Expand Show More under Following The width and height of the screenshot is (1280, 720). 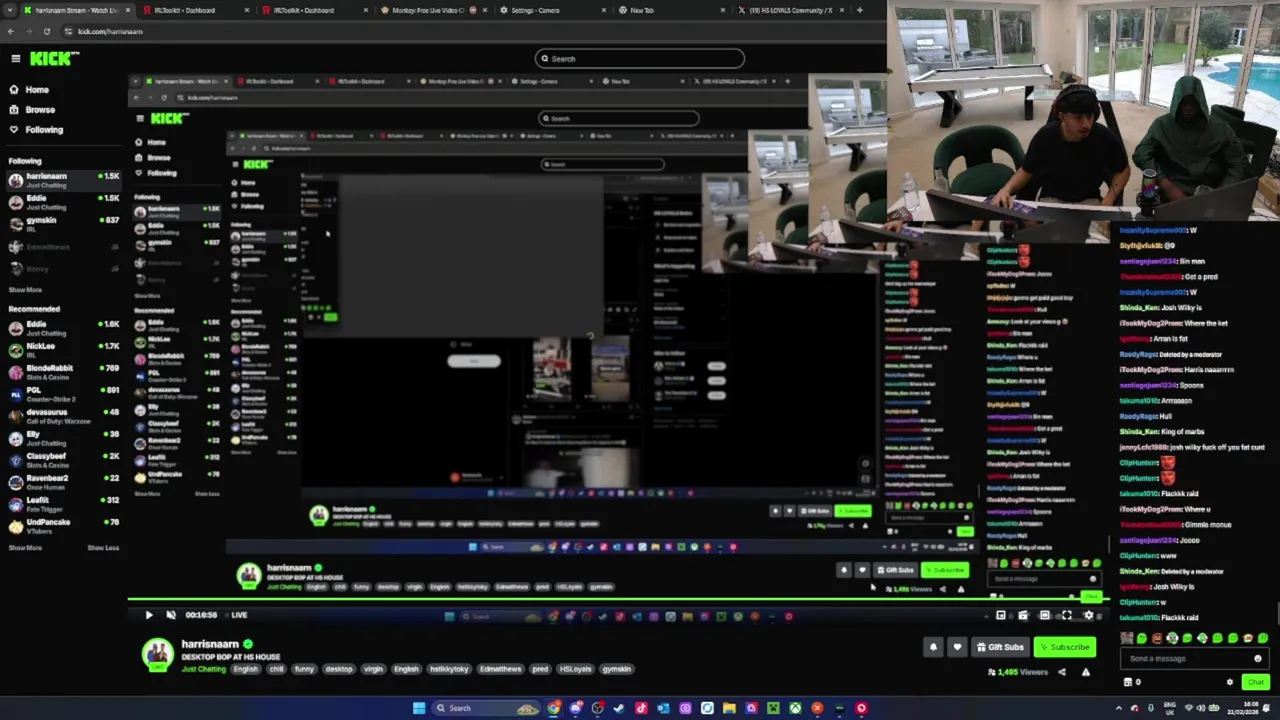click(25, 290)
